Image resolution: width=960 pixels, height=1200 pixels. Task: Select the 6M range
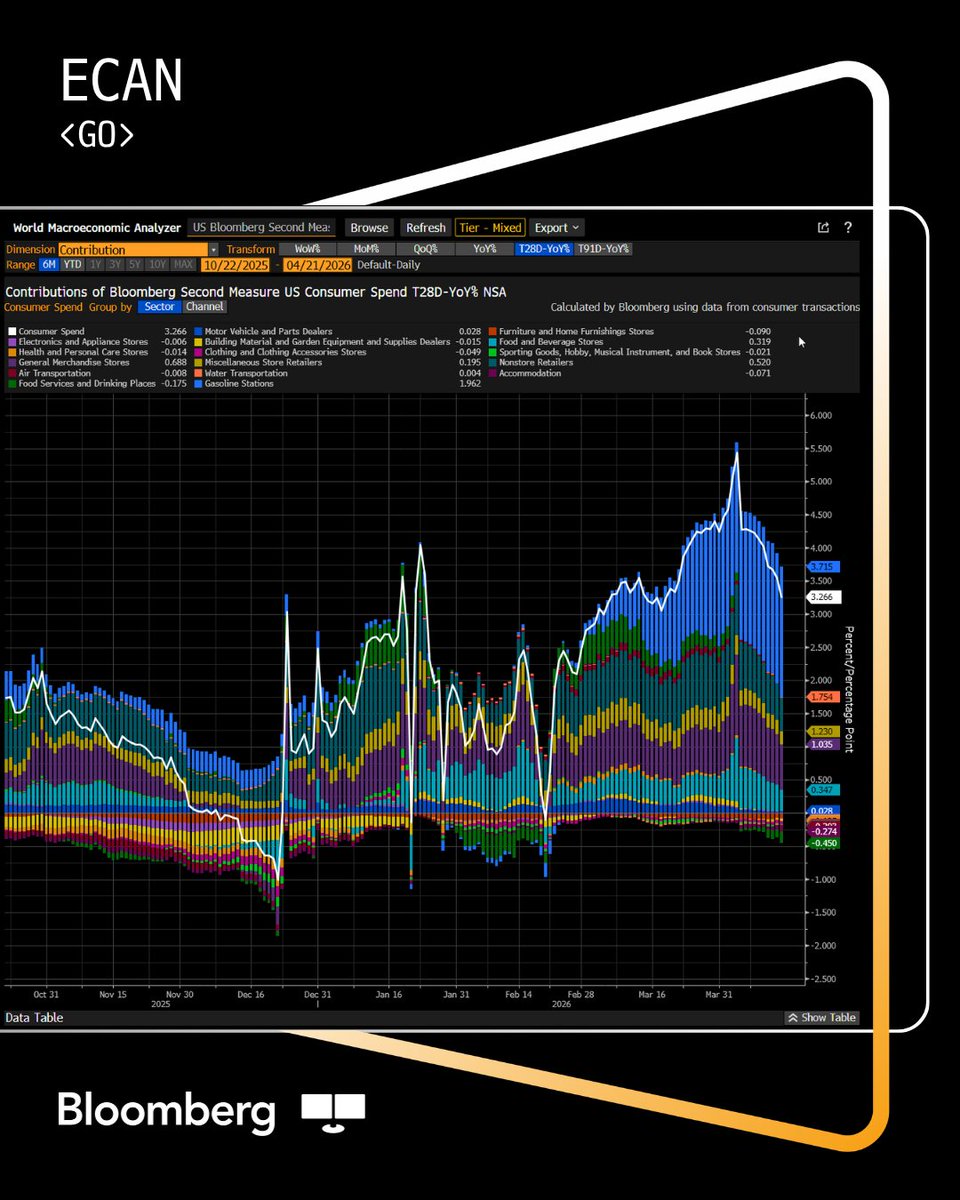coord(48,265)
